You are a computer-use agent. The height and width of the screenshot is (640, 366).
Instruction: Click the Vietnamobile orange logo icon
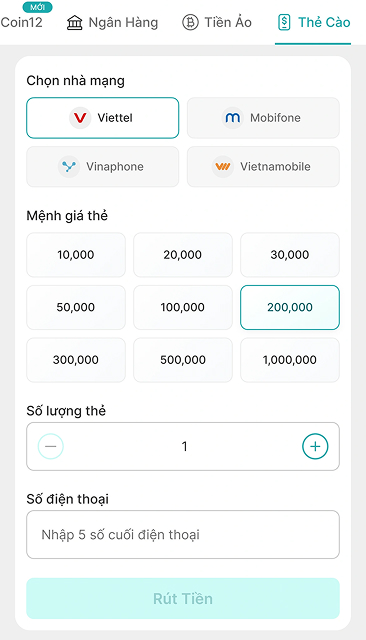click(222, 167)
